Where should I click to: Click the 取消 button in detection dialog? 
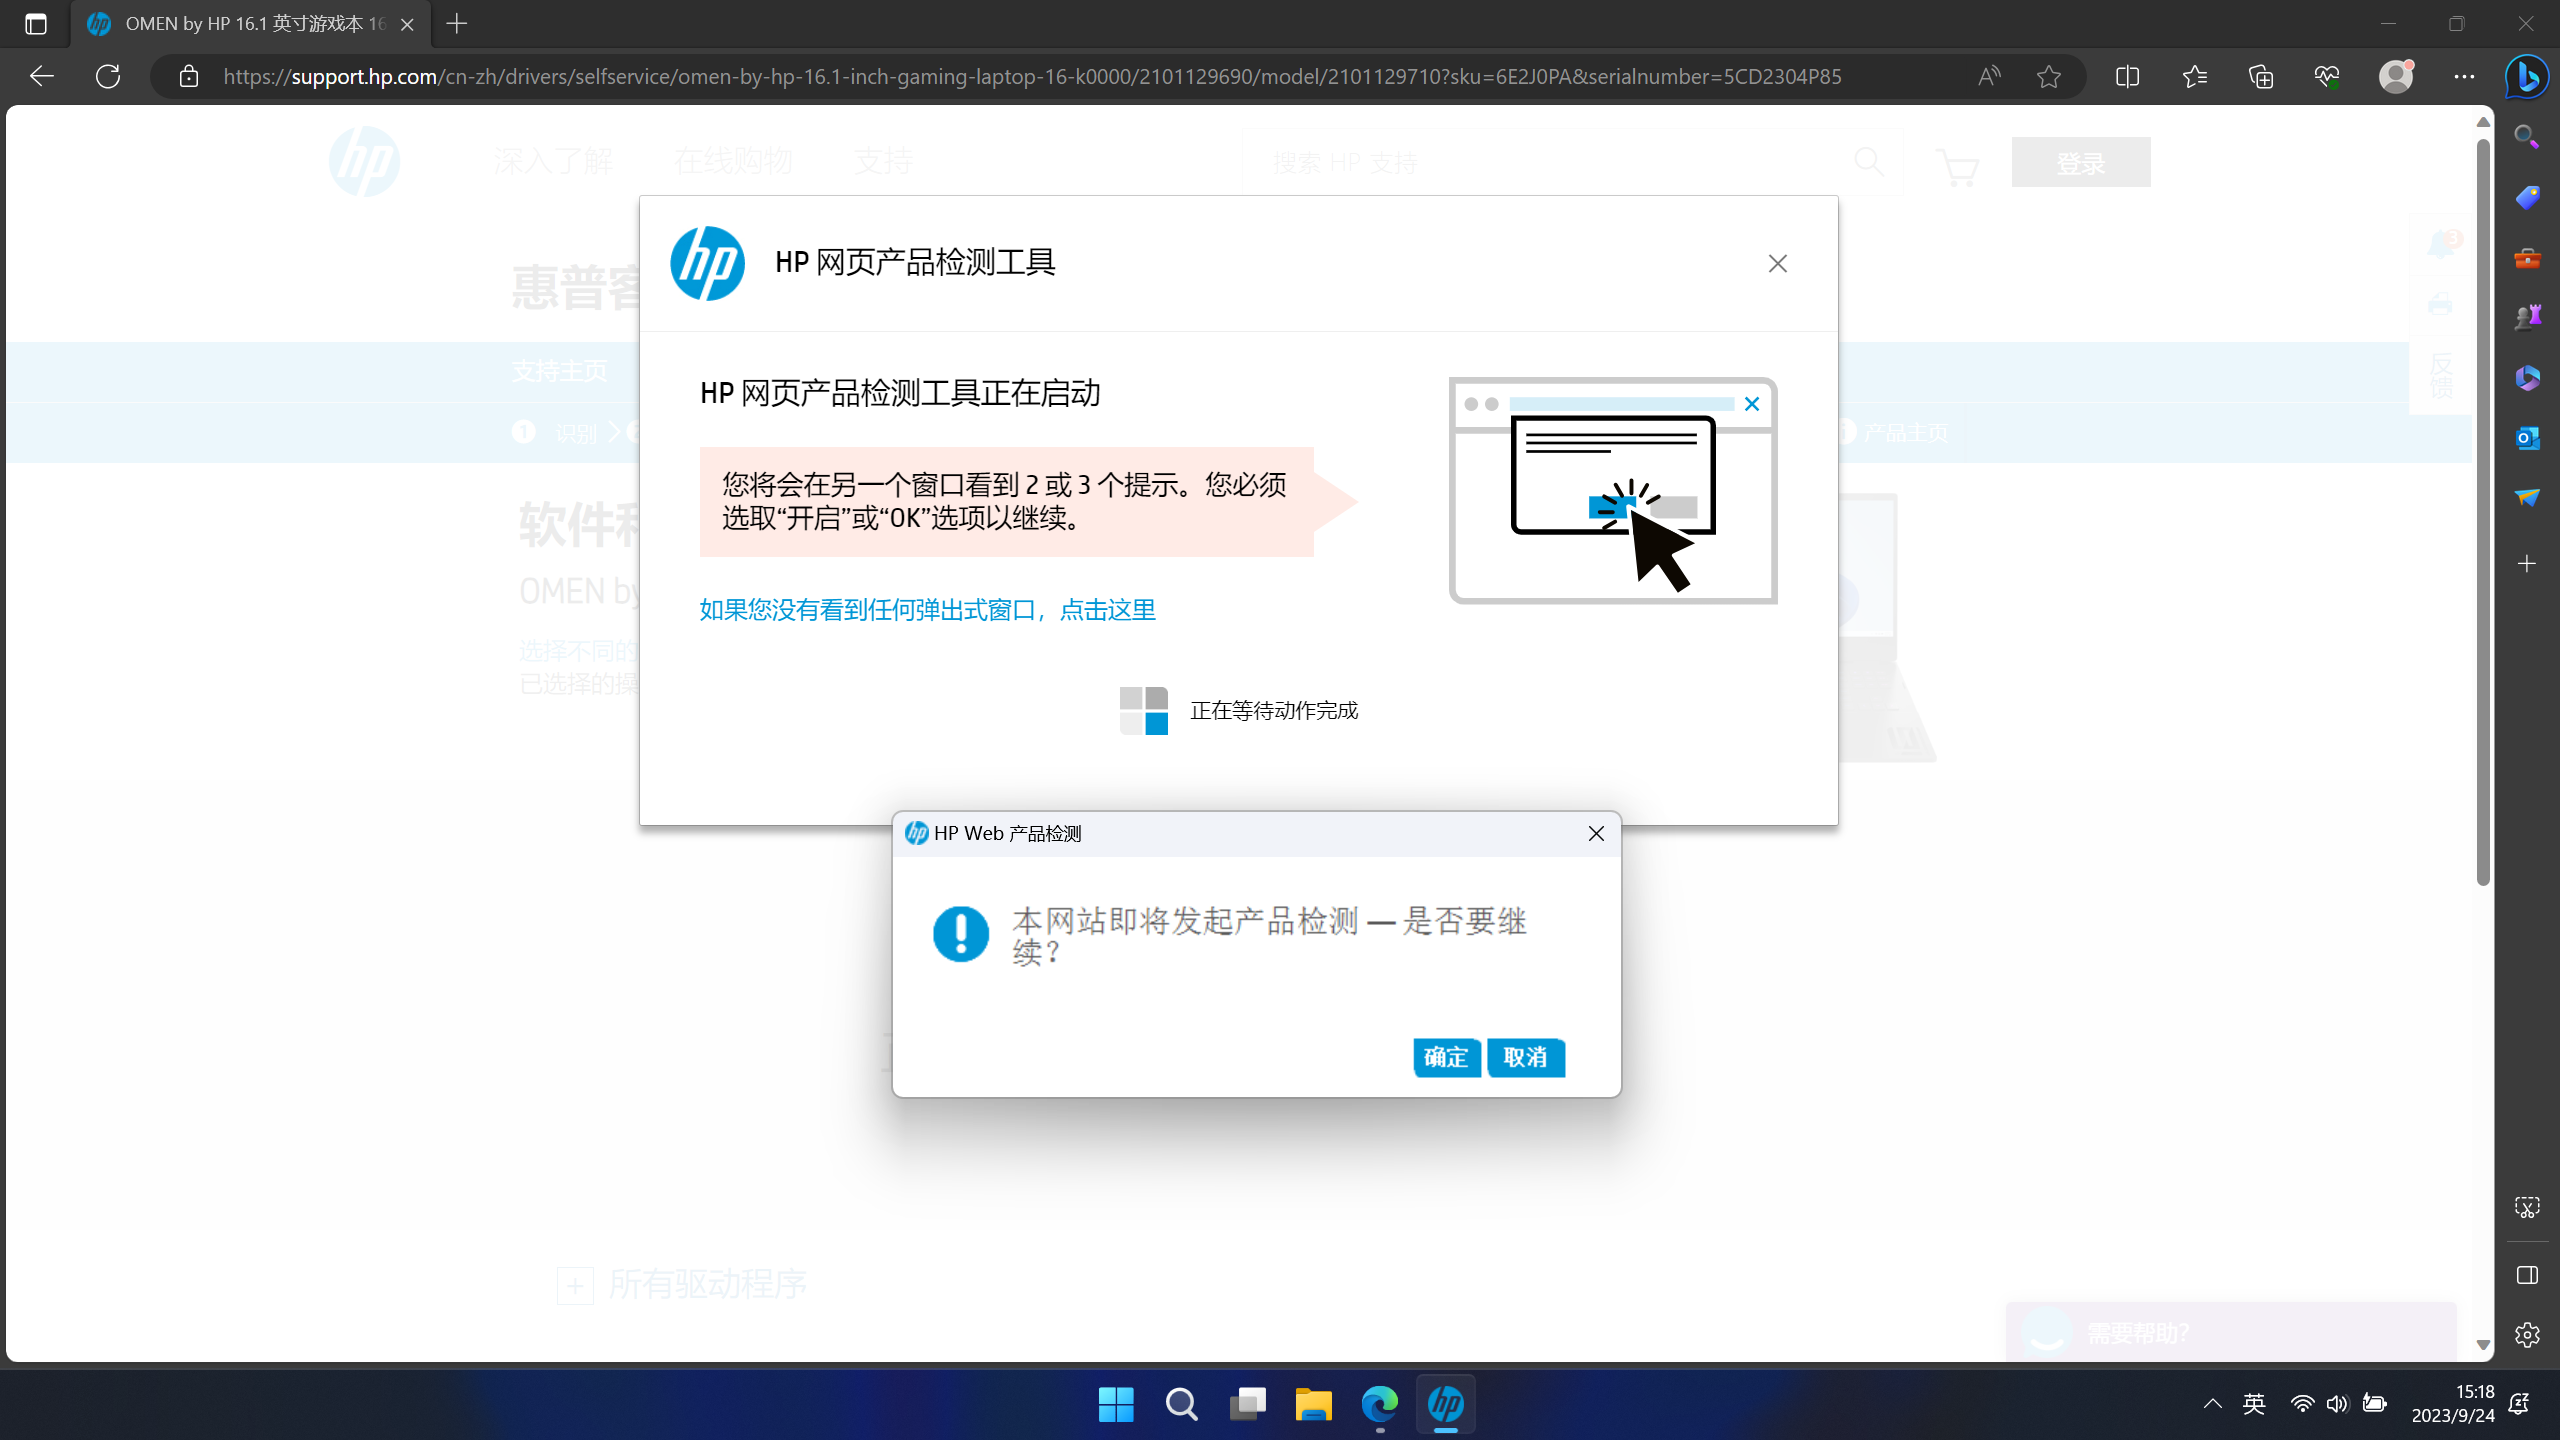click(x=1525, y=1057)
